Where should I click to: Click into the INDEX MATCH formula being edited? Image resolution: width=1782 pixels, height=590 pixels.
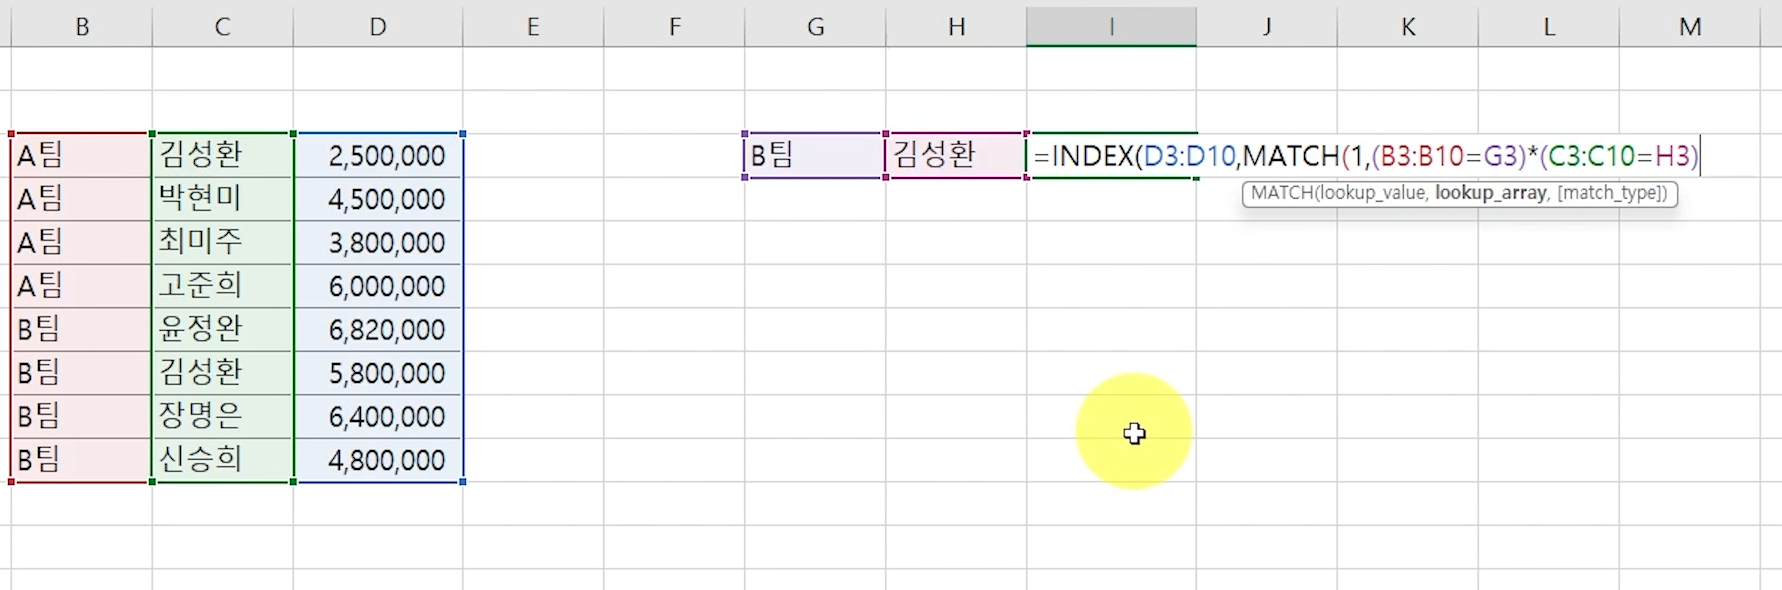1366,156
